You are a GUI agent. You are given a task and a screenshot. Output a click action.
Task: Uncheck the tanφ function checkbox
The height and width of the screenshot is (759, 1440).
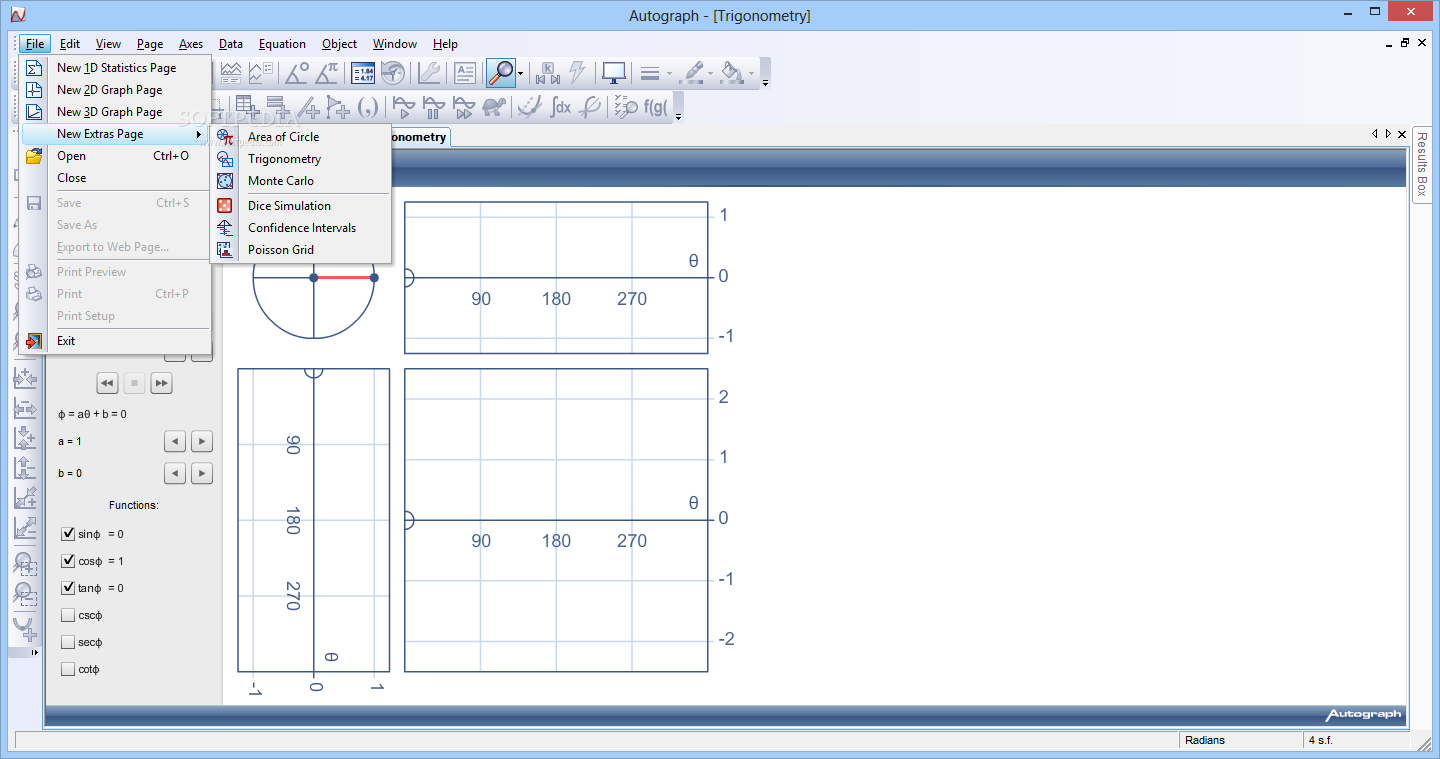pyautogui.click(x=68, y=588)
